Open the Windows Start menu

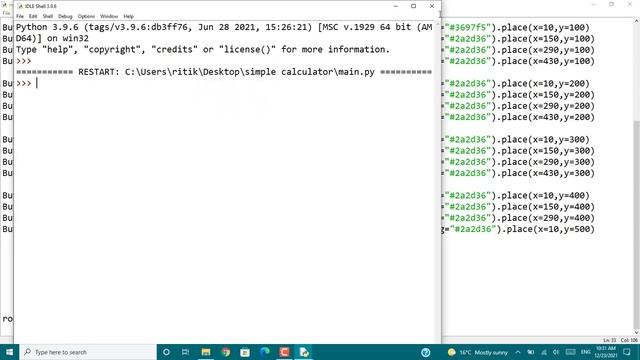(9, 352)
